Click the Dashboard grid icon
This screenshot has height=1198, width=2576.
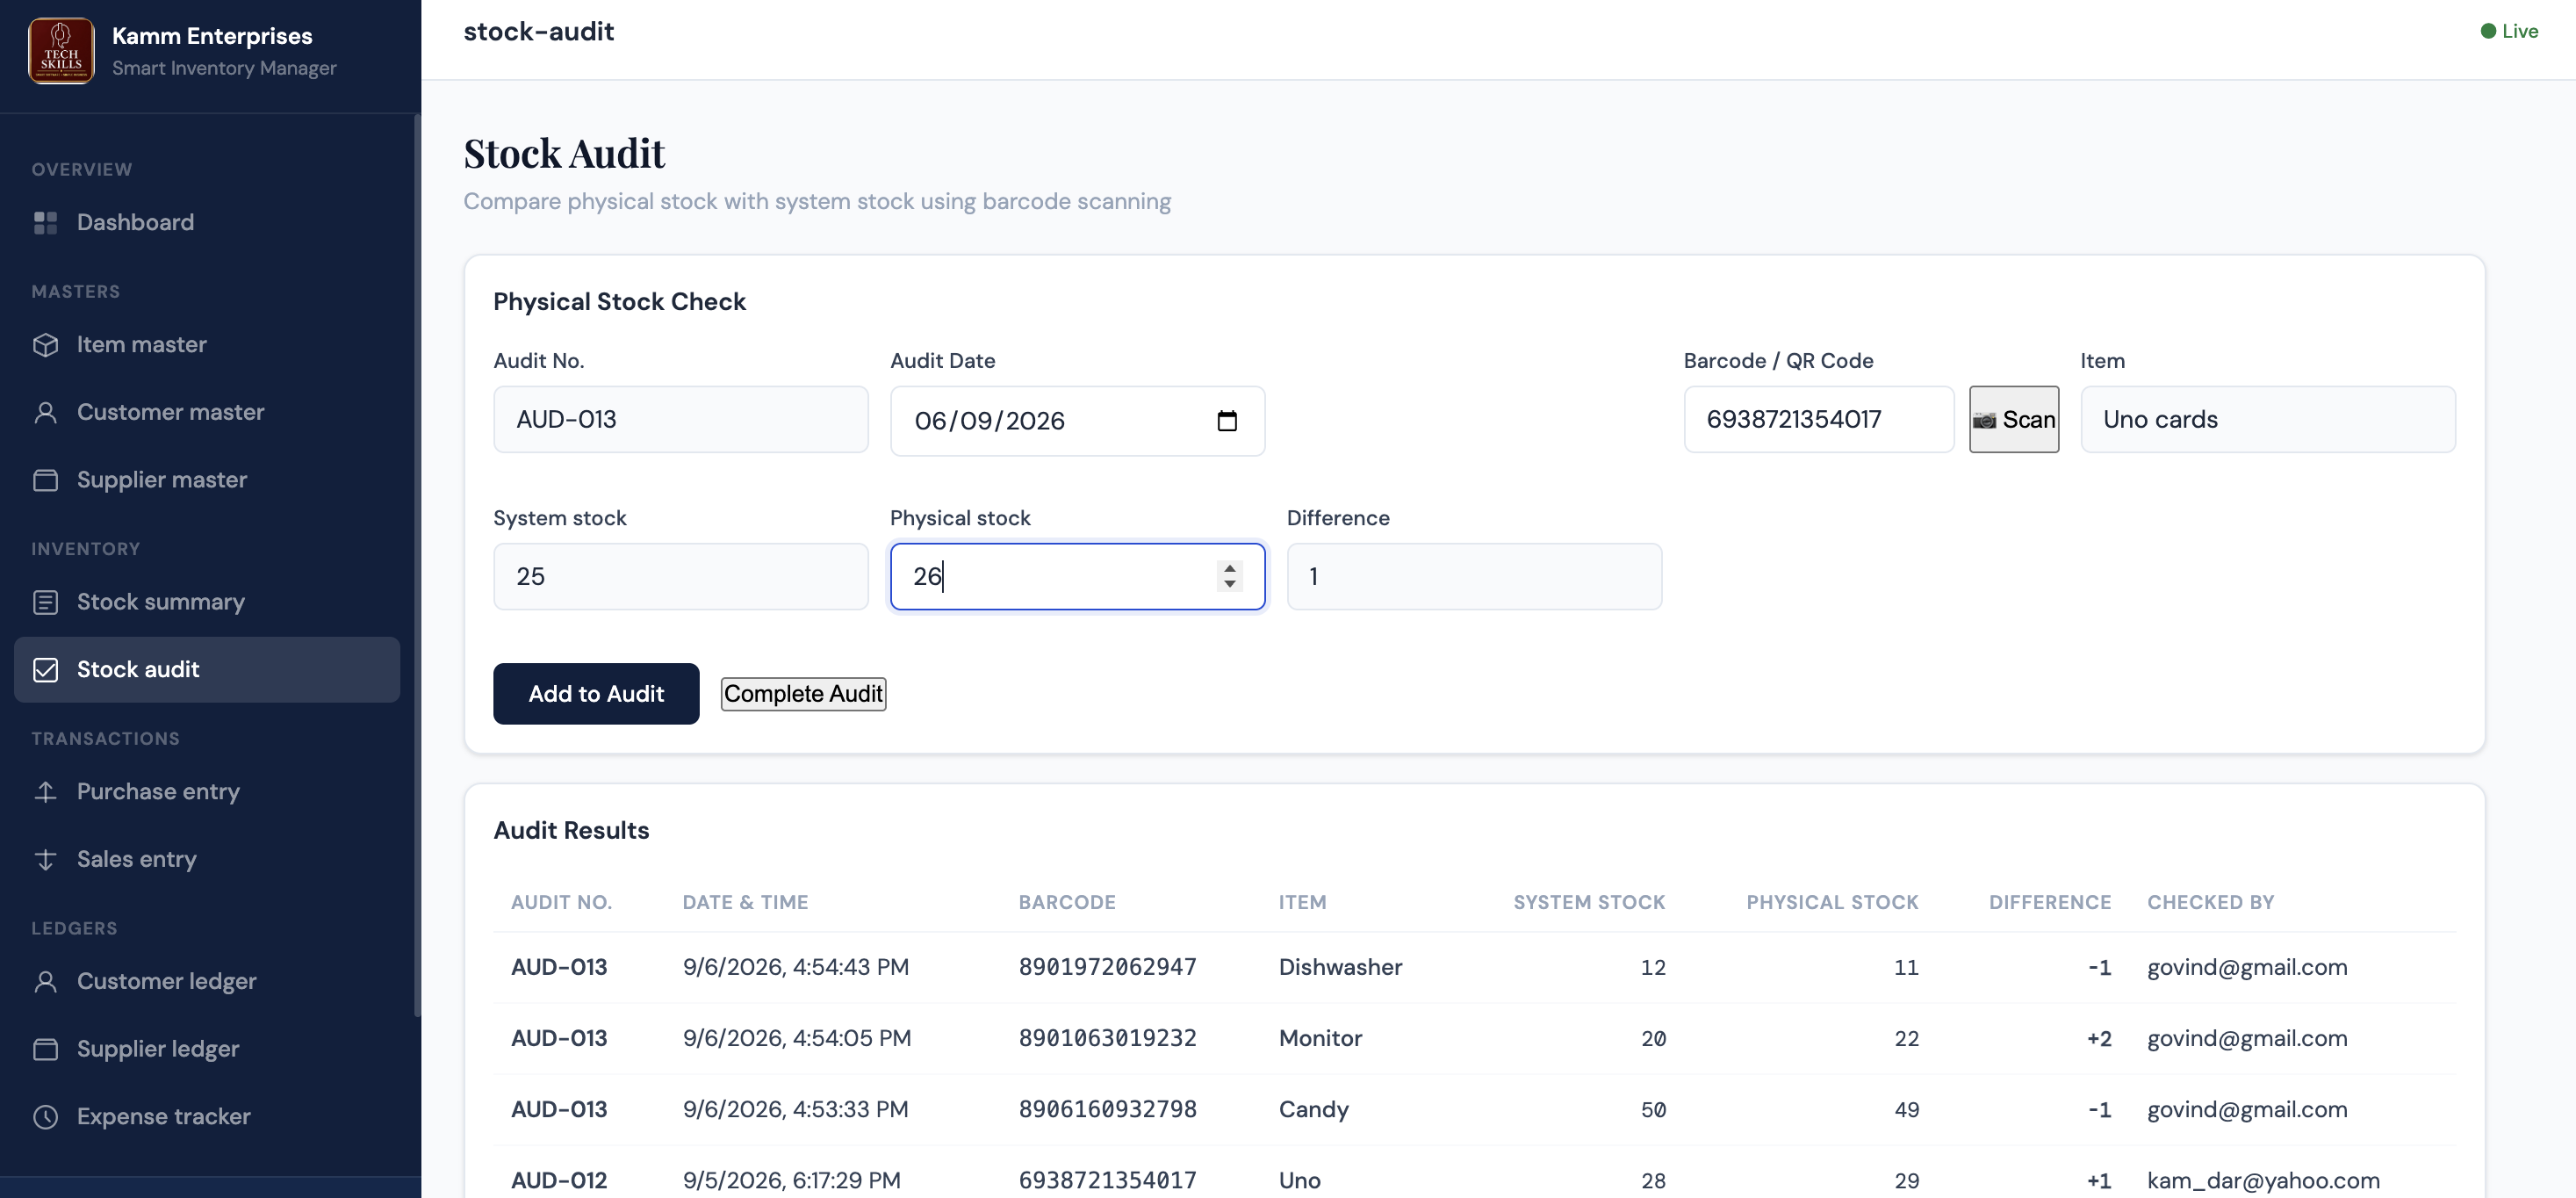point(45,222)
